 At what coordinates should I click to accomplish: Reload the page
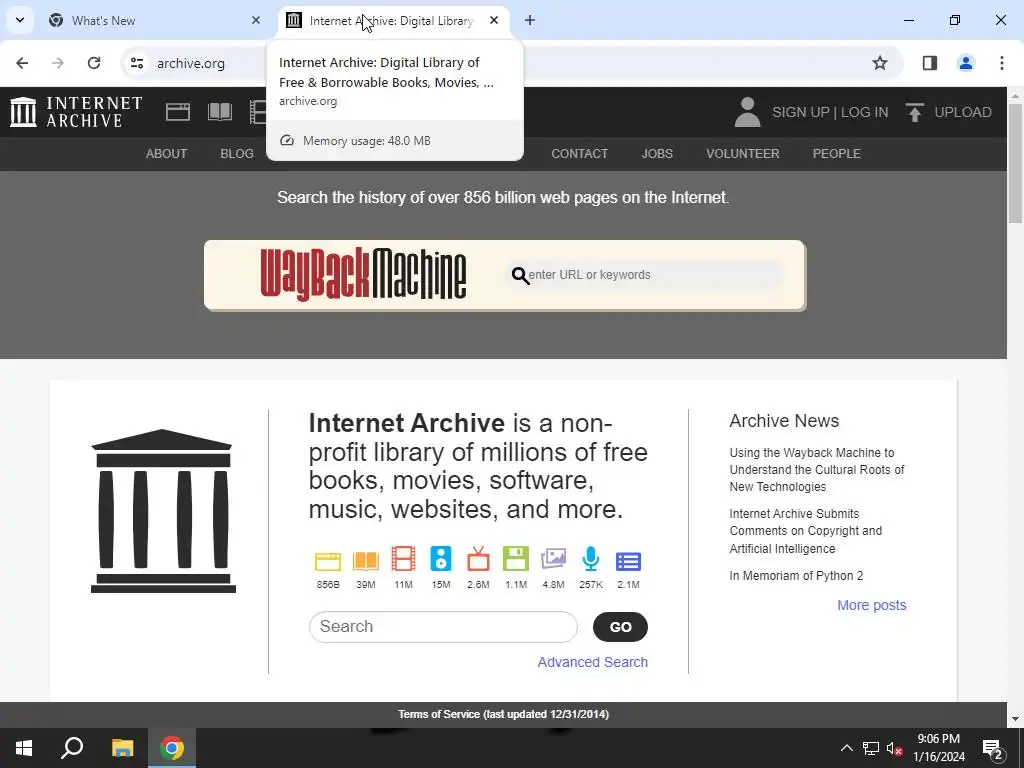(x=94, y=63)
